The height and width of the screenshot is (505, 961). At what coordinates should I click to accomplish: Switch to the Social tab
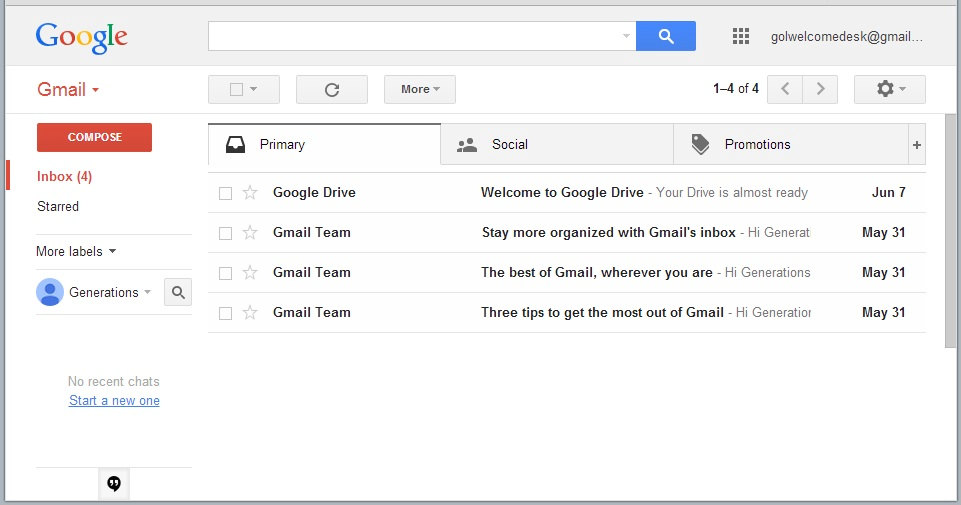click(556, 145)
